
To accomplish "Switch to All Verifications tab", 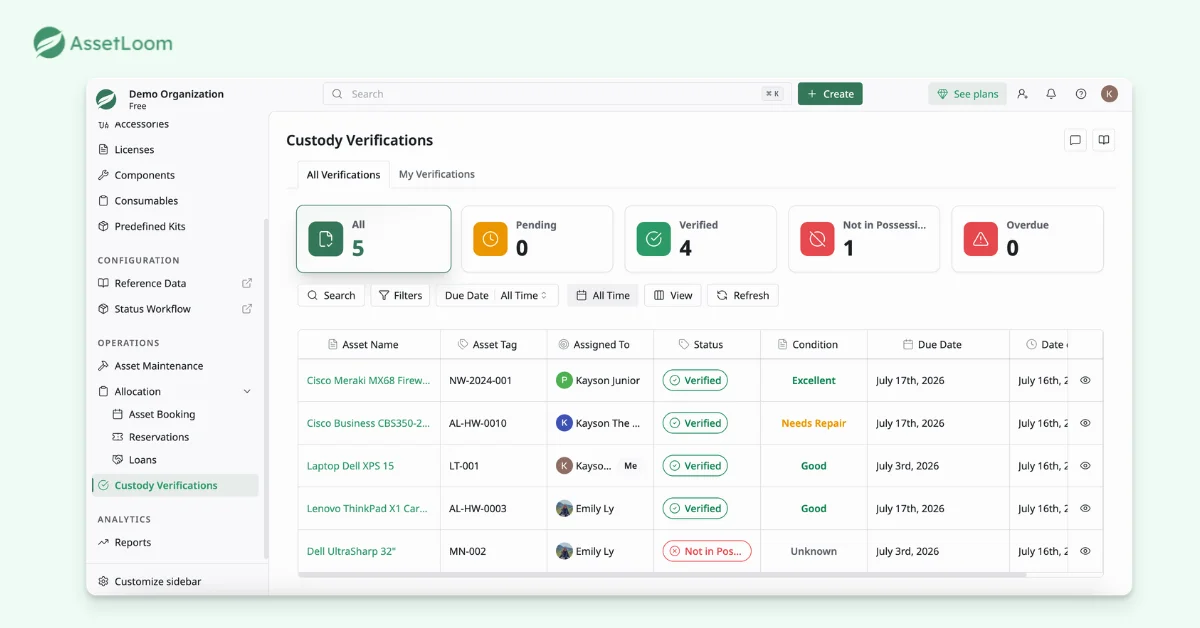I will pos(344,174).
